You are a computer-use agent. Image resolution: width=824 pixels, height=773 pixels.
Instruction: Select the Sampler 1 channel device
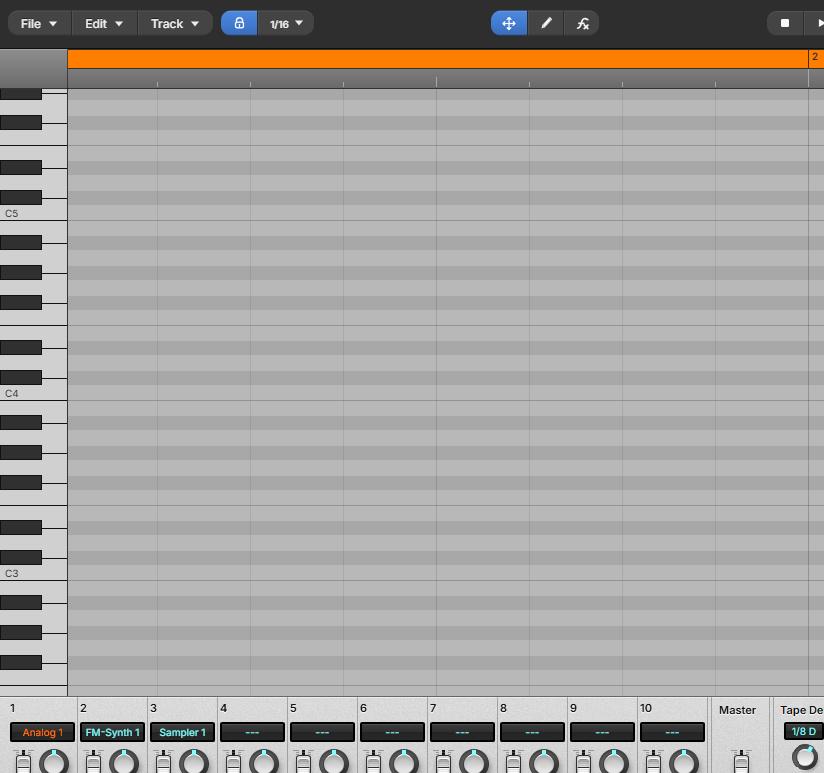[182, 732]
